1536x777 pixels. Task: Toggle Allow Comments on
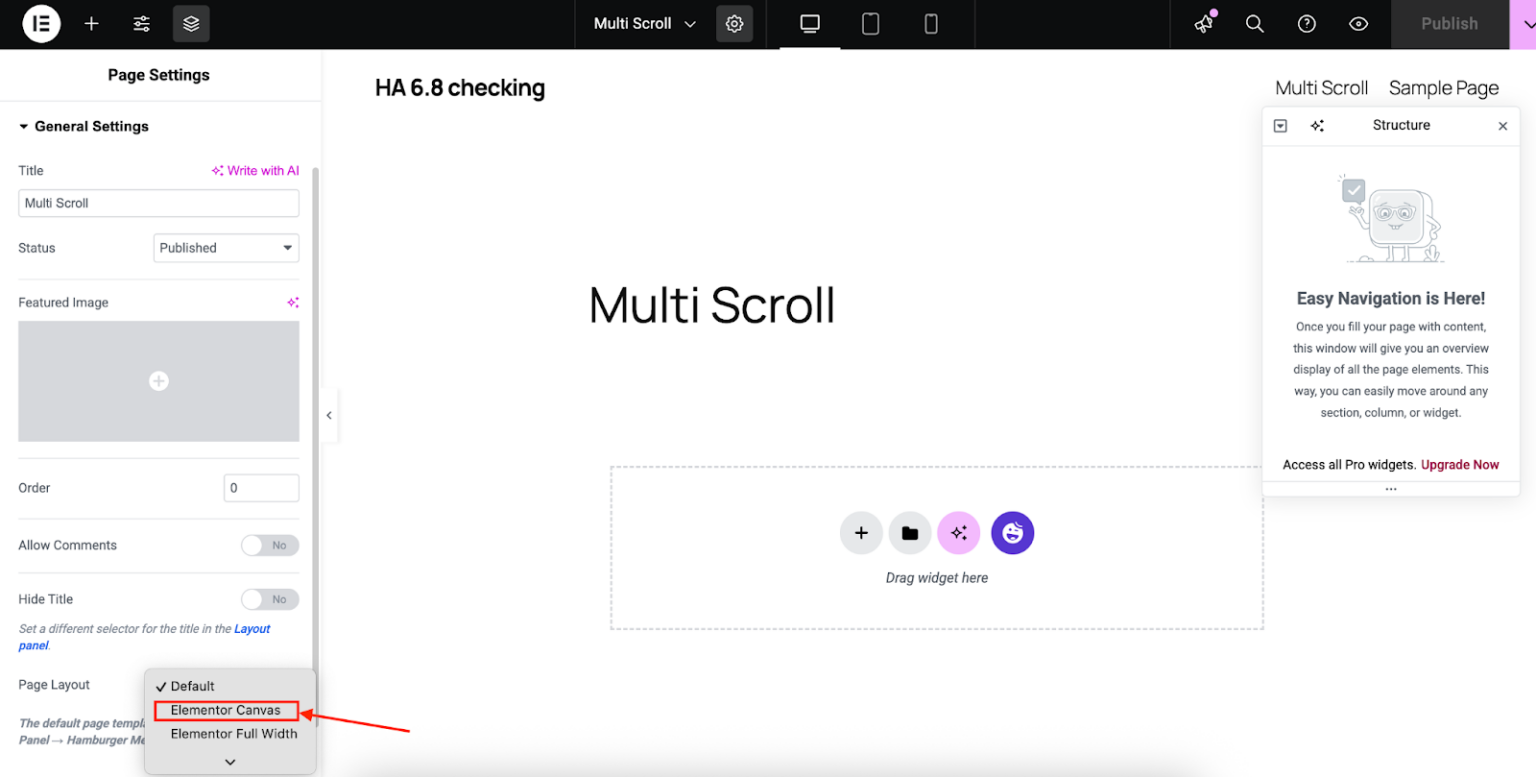[269, 545]
